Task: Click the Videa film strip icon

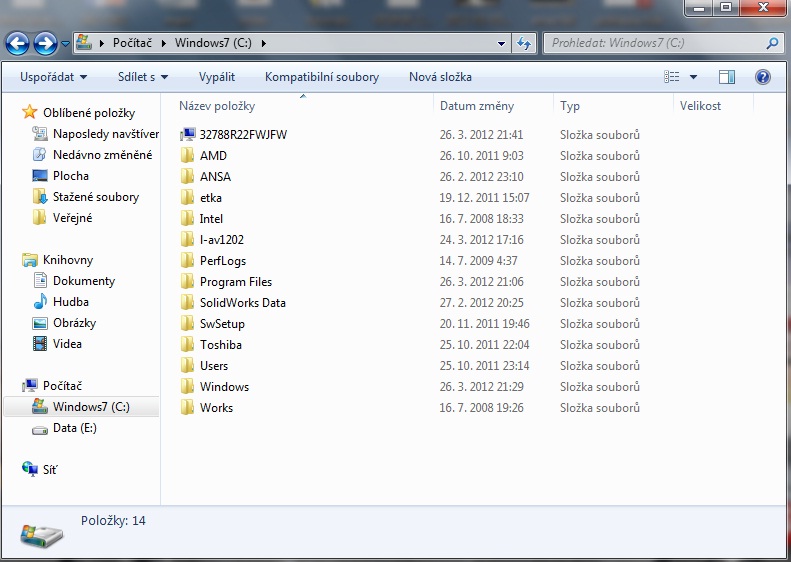Action: pyautogui.click(x=40, y=344)
